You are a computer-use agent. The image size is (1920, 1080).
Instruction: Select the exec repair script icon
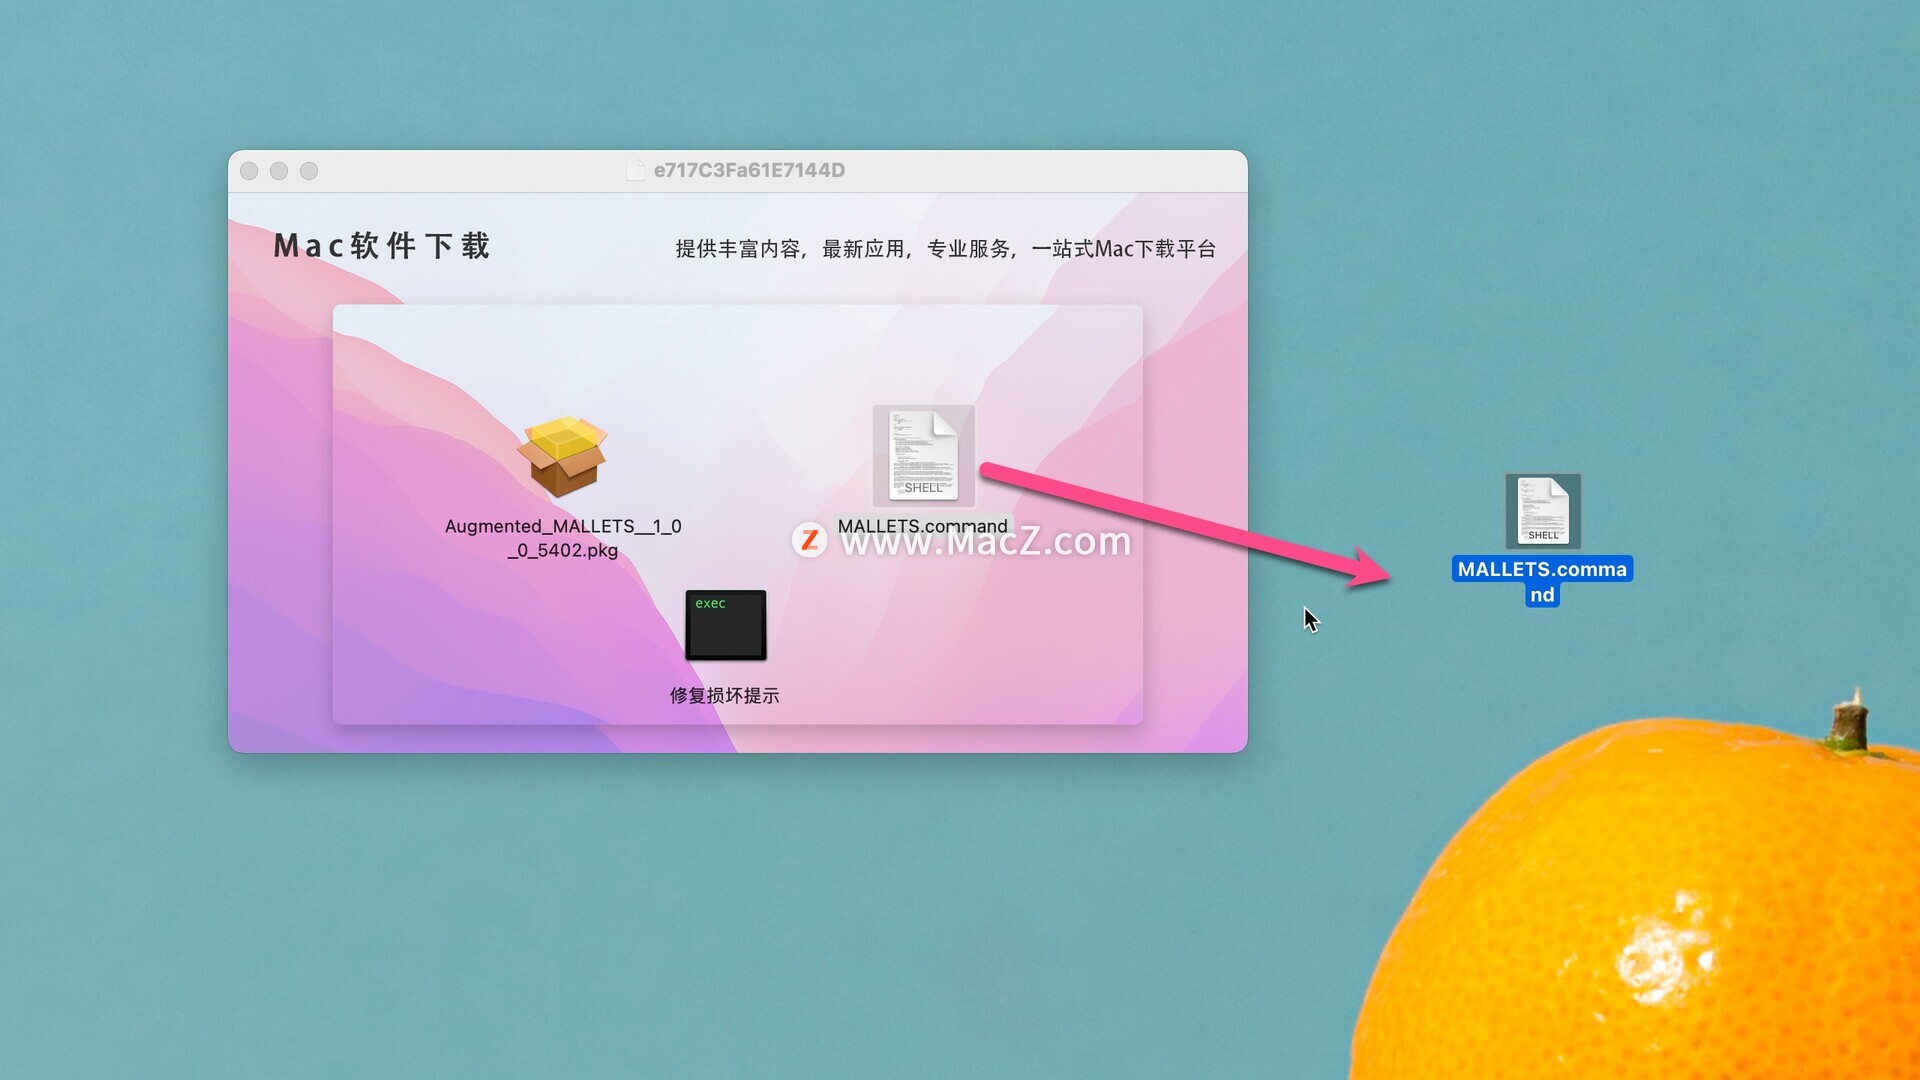[x=726, y=625]
